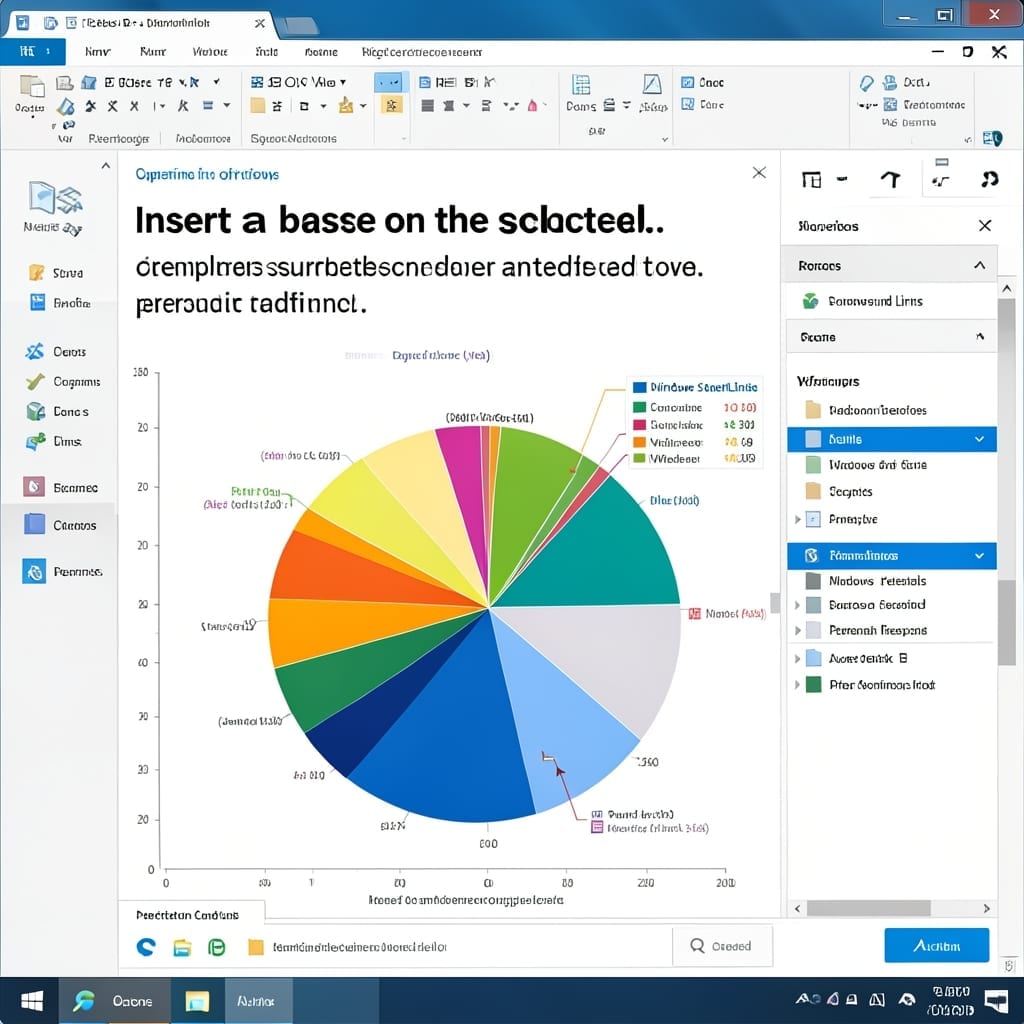The height and width of the screenshot is (1024, 1024).
Task: Open Cognims with checkmark icon
Action: pyautogui.click(x=63, y=381)
